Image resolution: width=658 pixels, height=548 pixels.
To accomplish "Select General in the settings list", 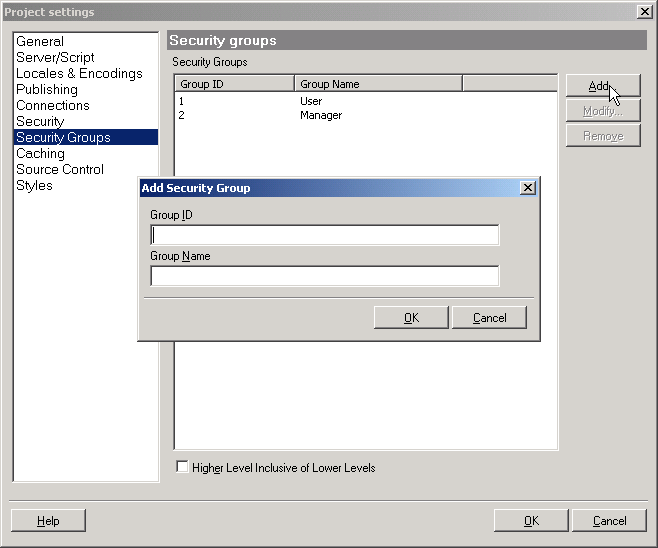I will coord(40,42).
